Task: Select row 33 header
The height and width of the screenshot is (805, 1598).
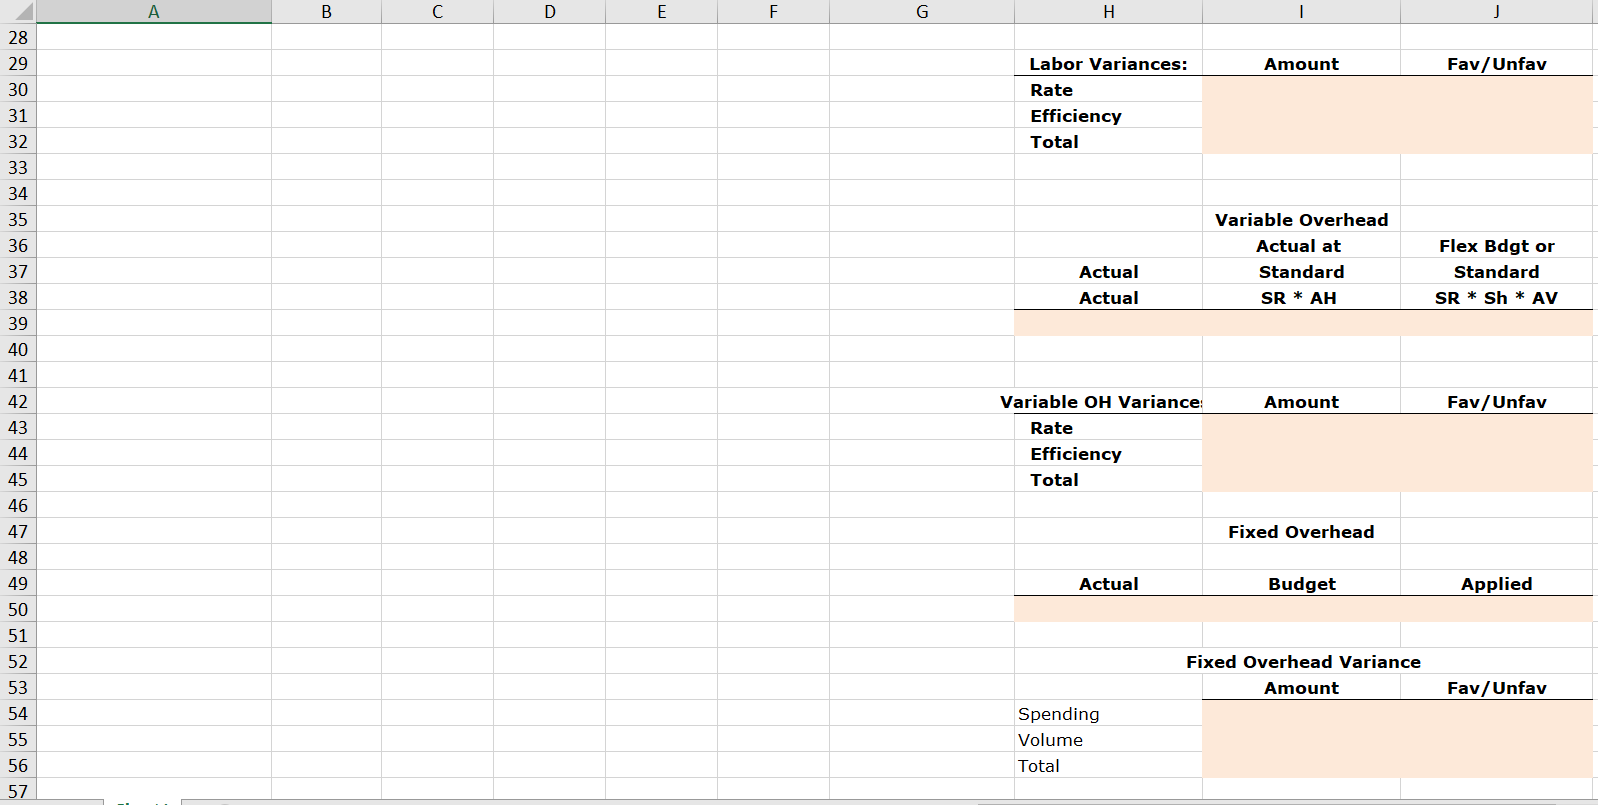Action: [18, 168]
